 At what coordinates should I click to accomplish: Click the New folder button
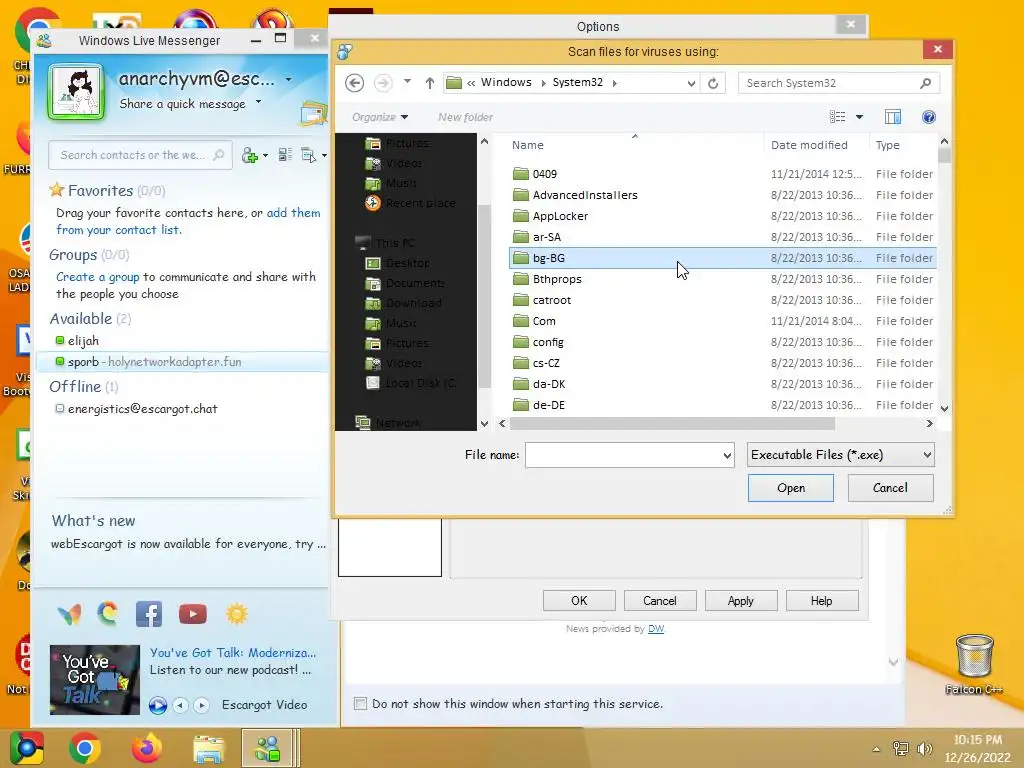(x=465, y=117)
